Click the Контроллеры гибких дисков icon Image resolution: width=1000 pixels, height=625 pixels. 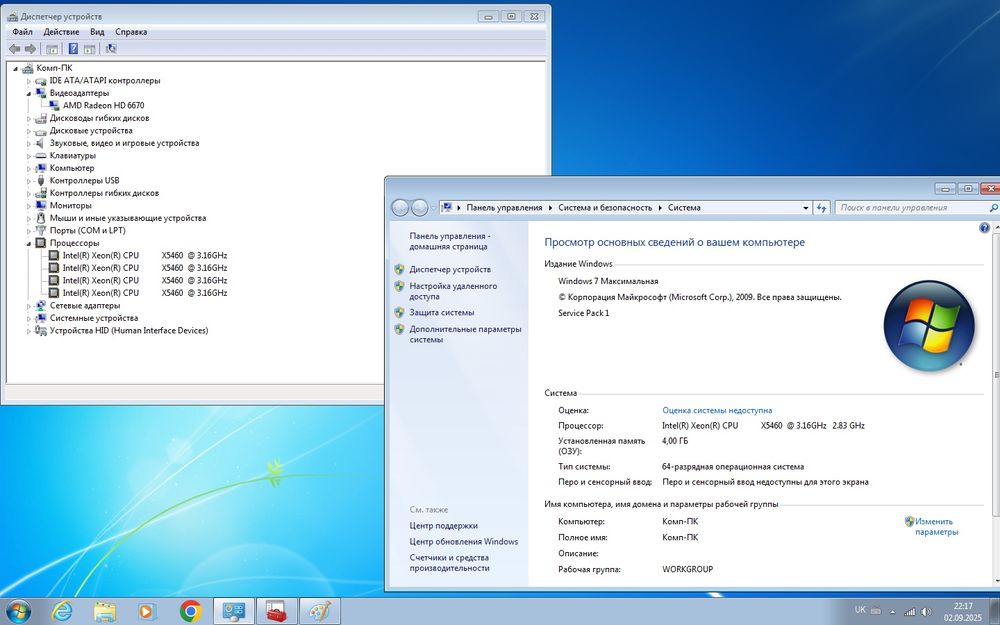tap(41, 193)
